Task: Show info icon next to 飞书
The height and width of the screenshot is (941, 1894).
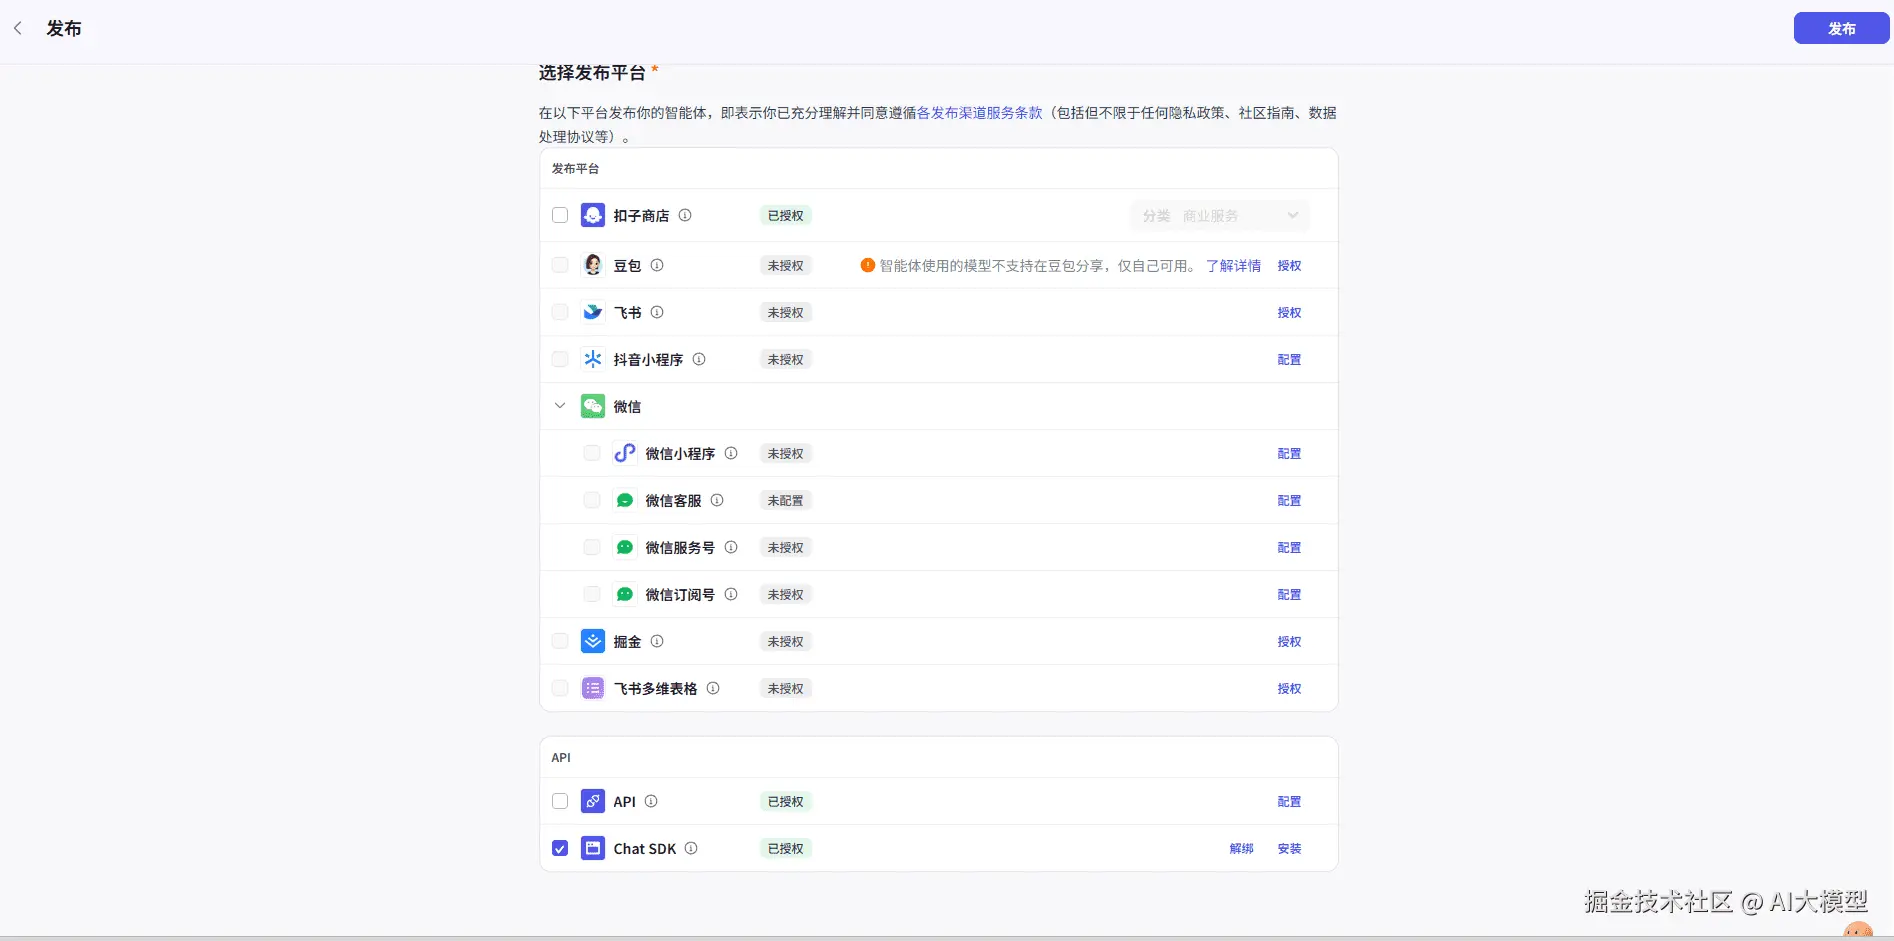Action: tap(657, 312)
